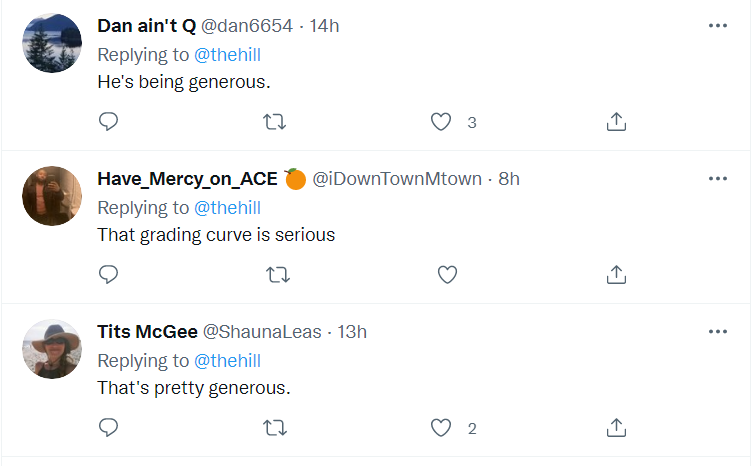
Task: Like the "That's pretty generous" tweet
Action: (x=441, y=428)
